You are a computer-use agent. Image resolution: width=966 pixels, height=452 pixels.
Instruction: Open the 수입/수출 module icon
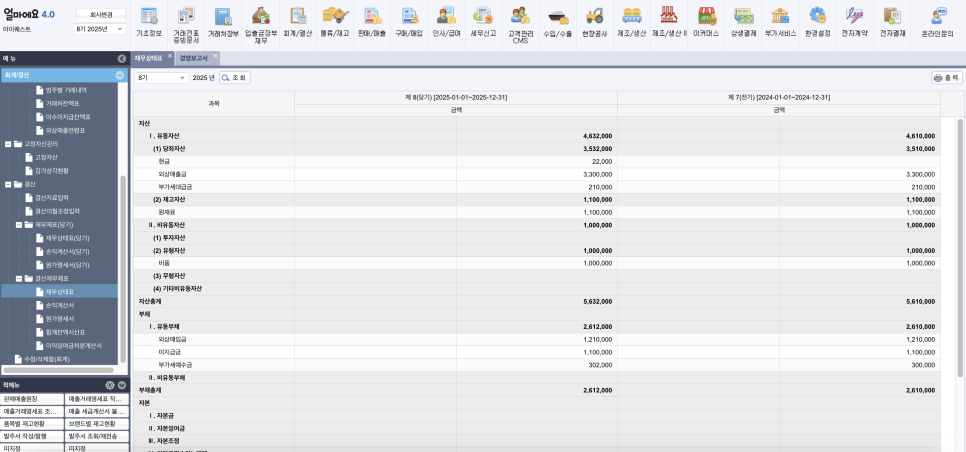(558, 17)
